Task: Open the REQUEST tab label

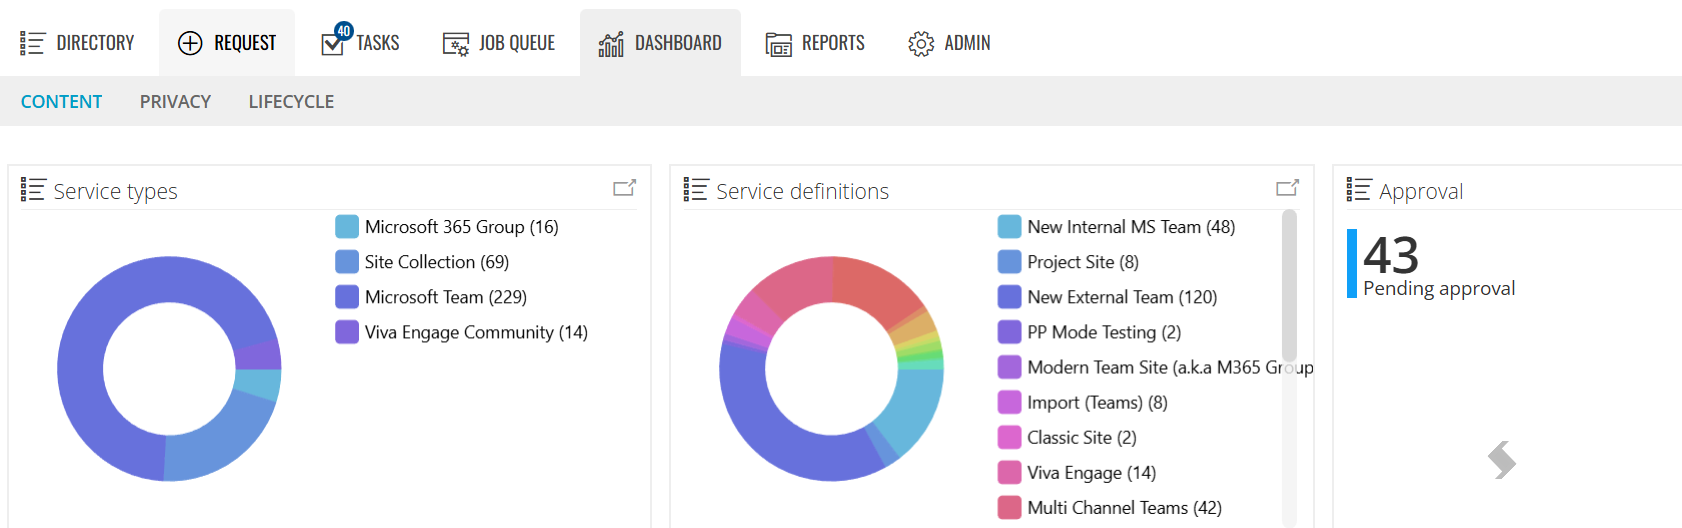Action: pyautogui.click(x=245, y=43)
